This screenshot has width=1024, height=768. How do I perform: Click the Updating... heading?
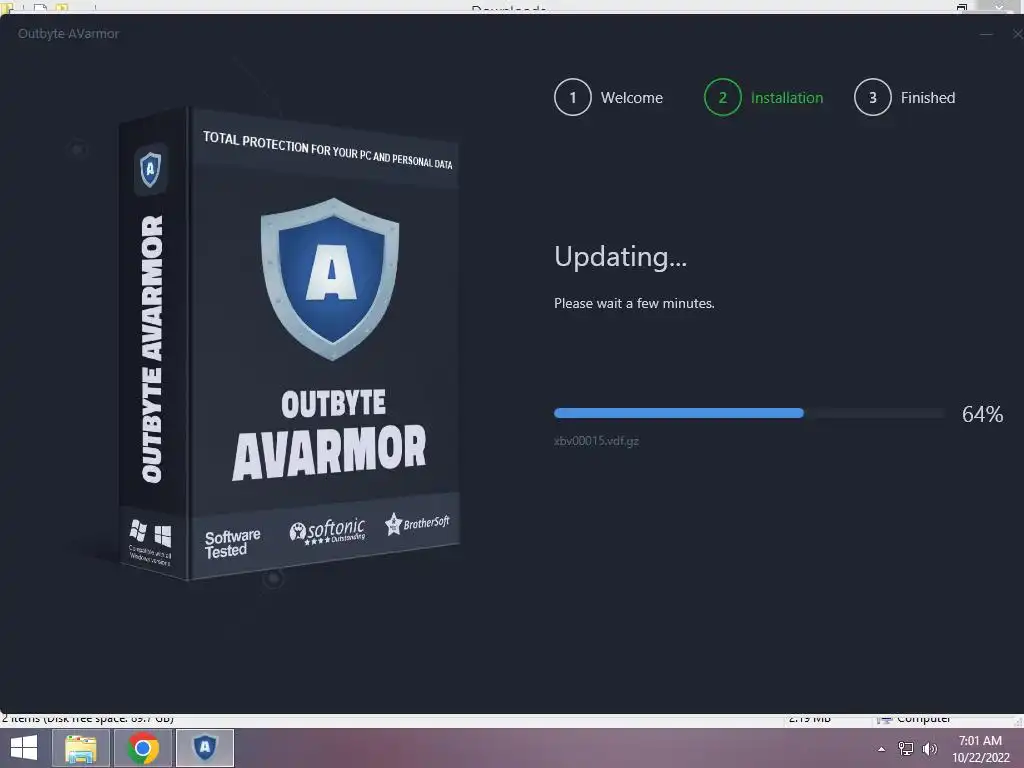pyautogui.click(x=620, y=257)
